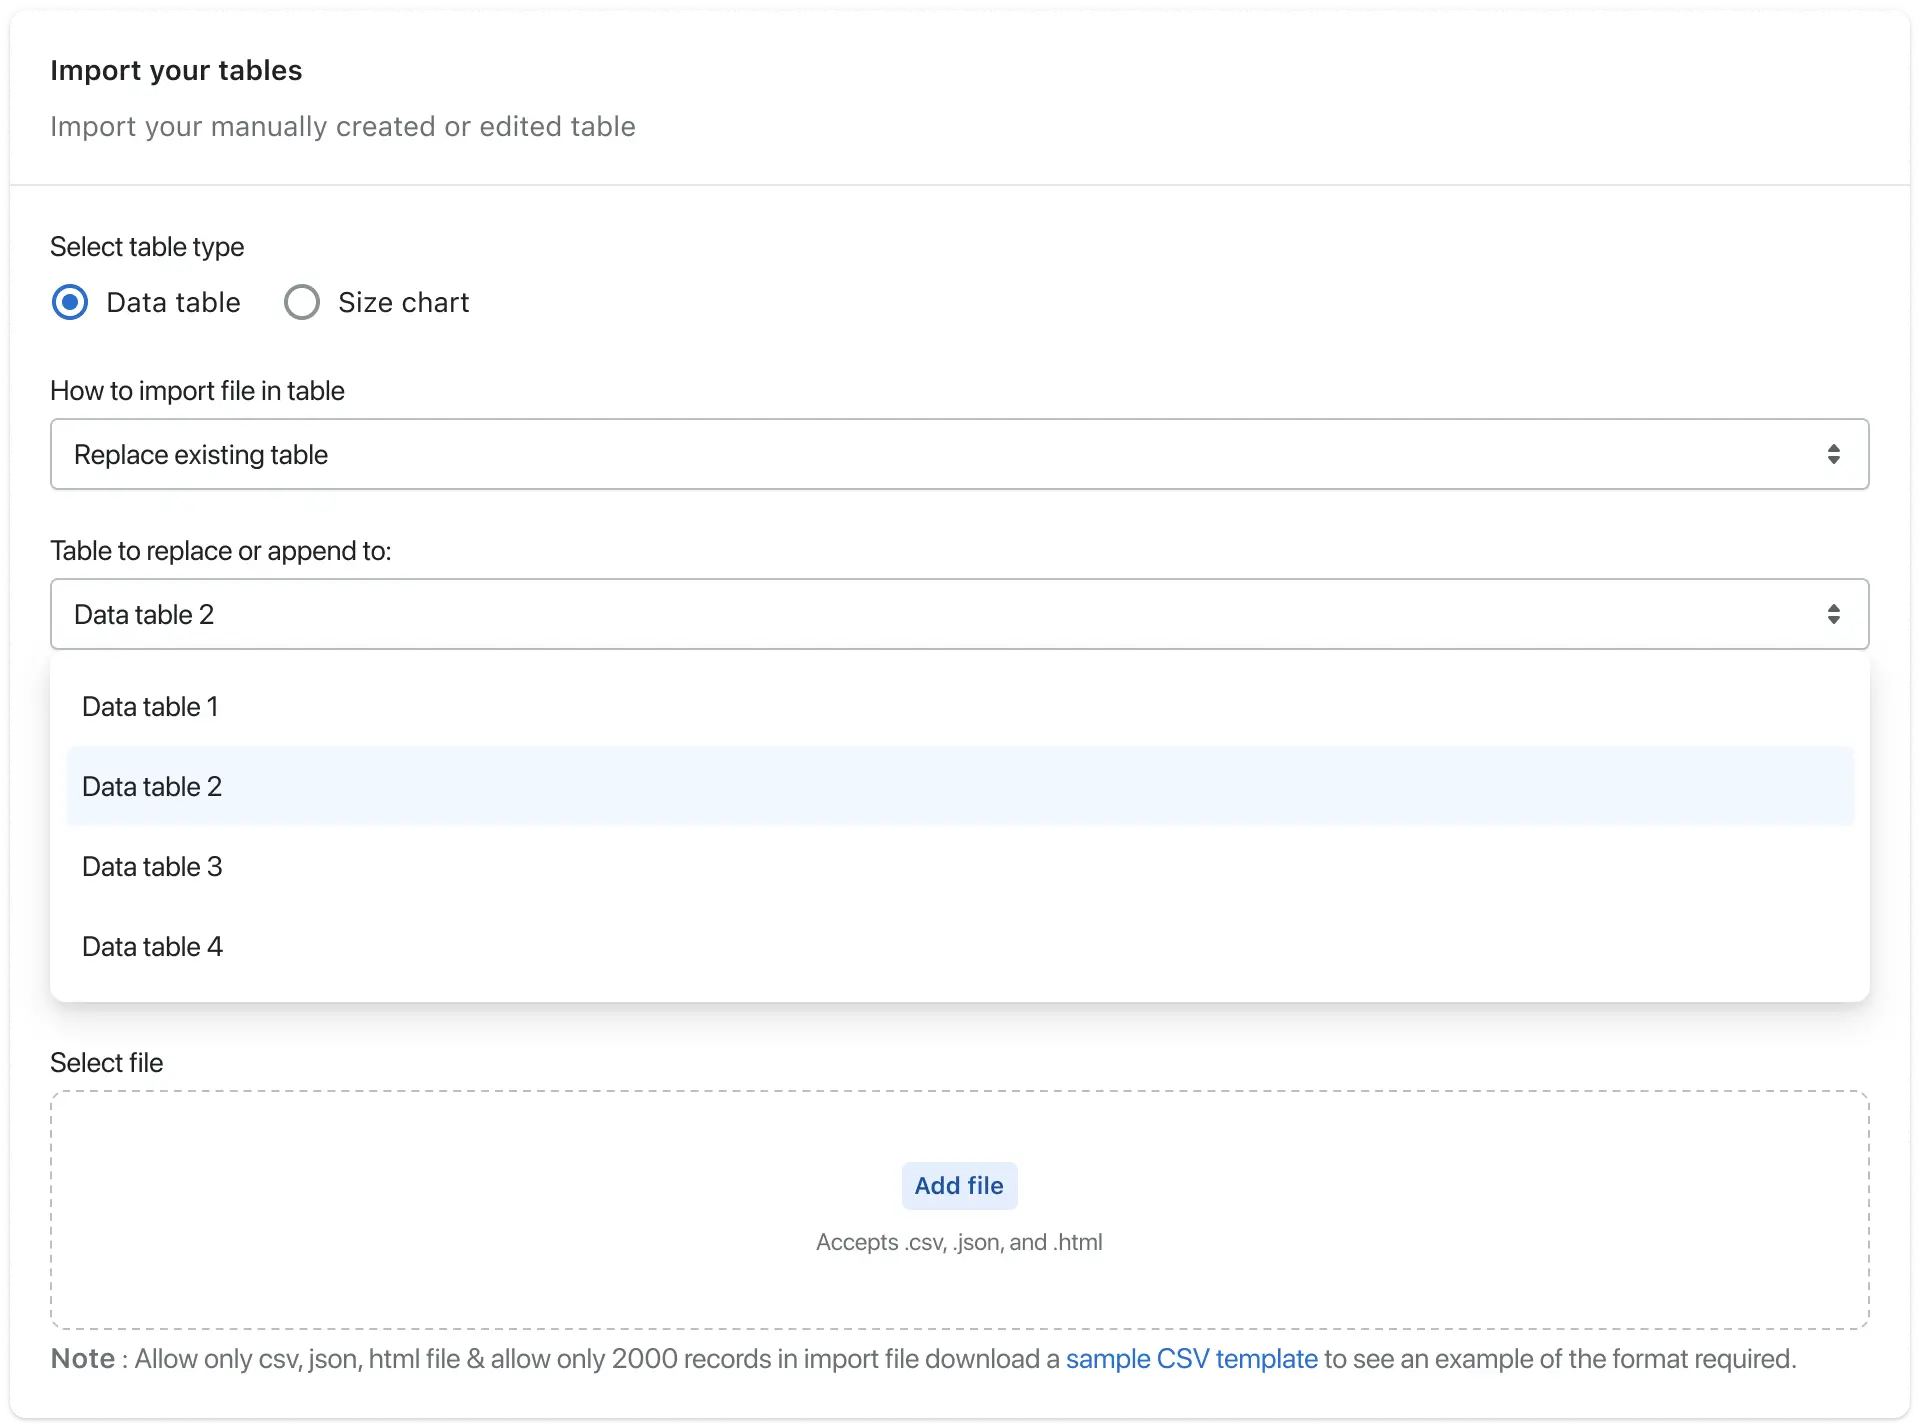Click the up-down arrows icon in the Replace existing table field

pyautogui.click(x=1833, y=454)
